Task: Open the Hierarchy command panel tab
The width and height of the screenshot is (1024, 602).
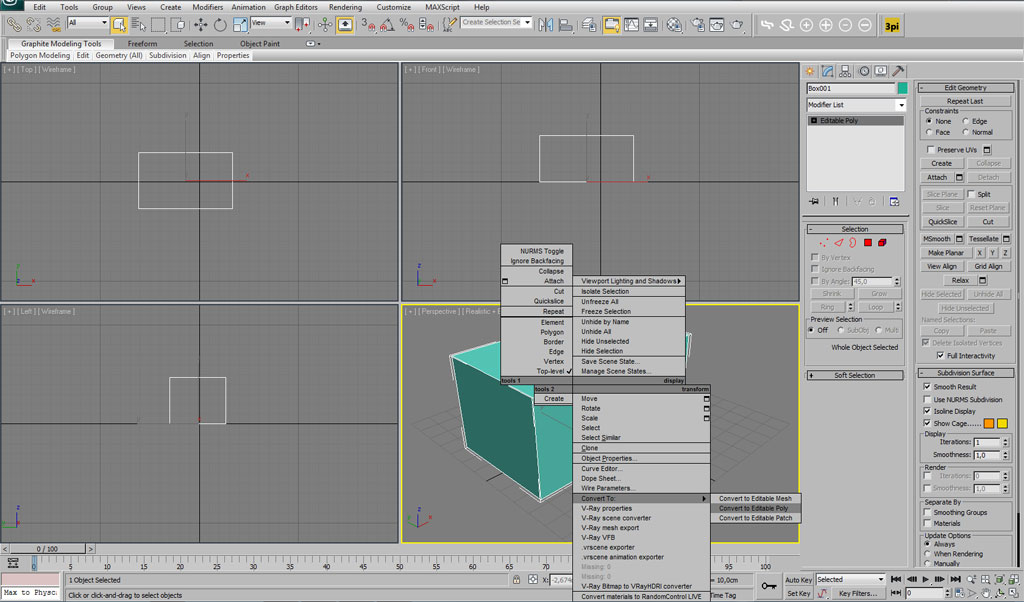Action: click(845, 71)
